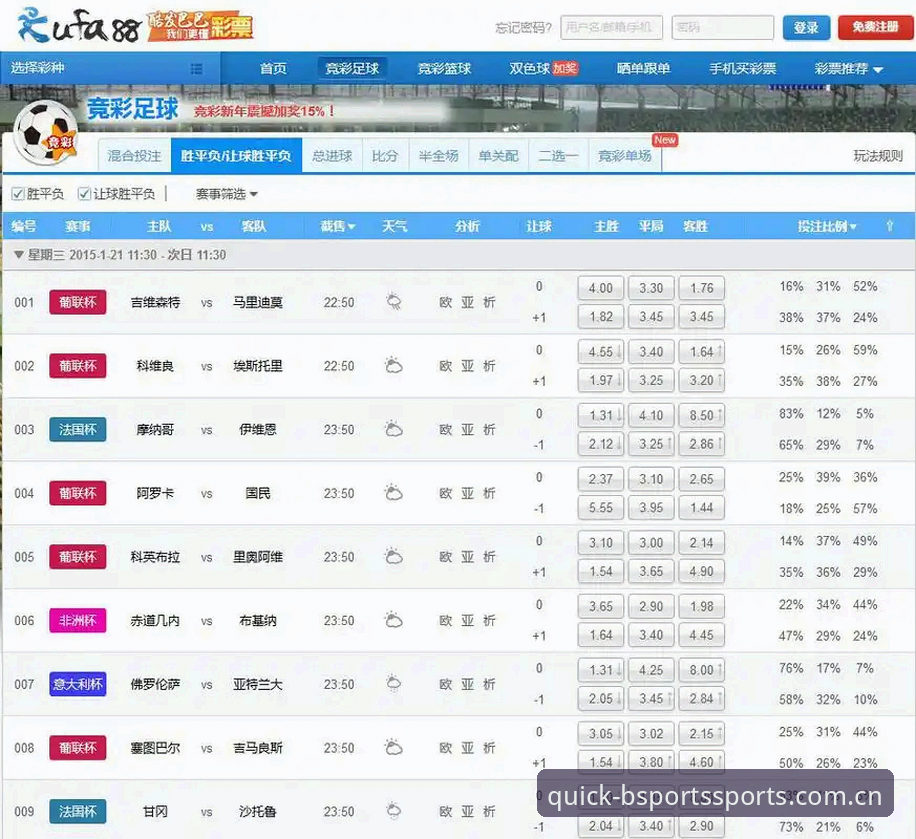Select the 胜平负/让球胜平负 tab
Screen dimensions: 916x839
pyautogui.click(x=236, y=155)
